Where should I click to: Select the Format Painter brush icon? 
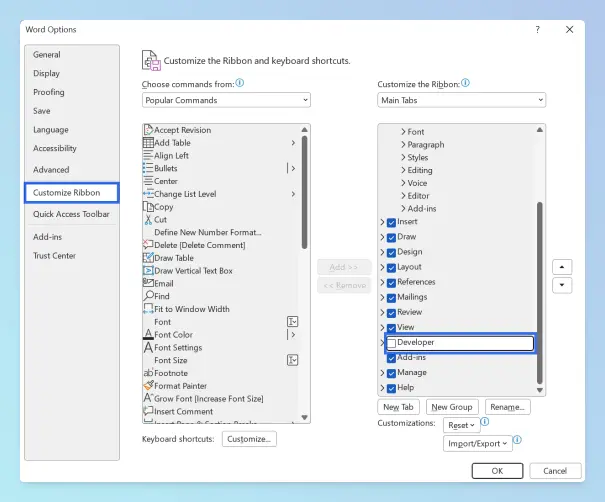pyautogui.click(x=148, y=385)
